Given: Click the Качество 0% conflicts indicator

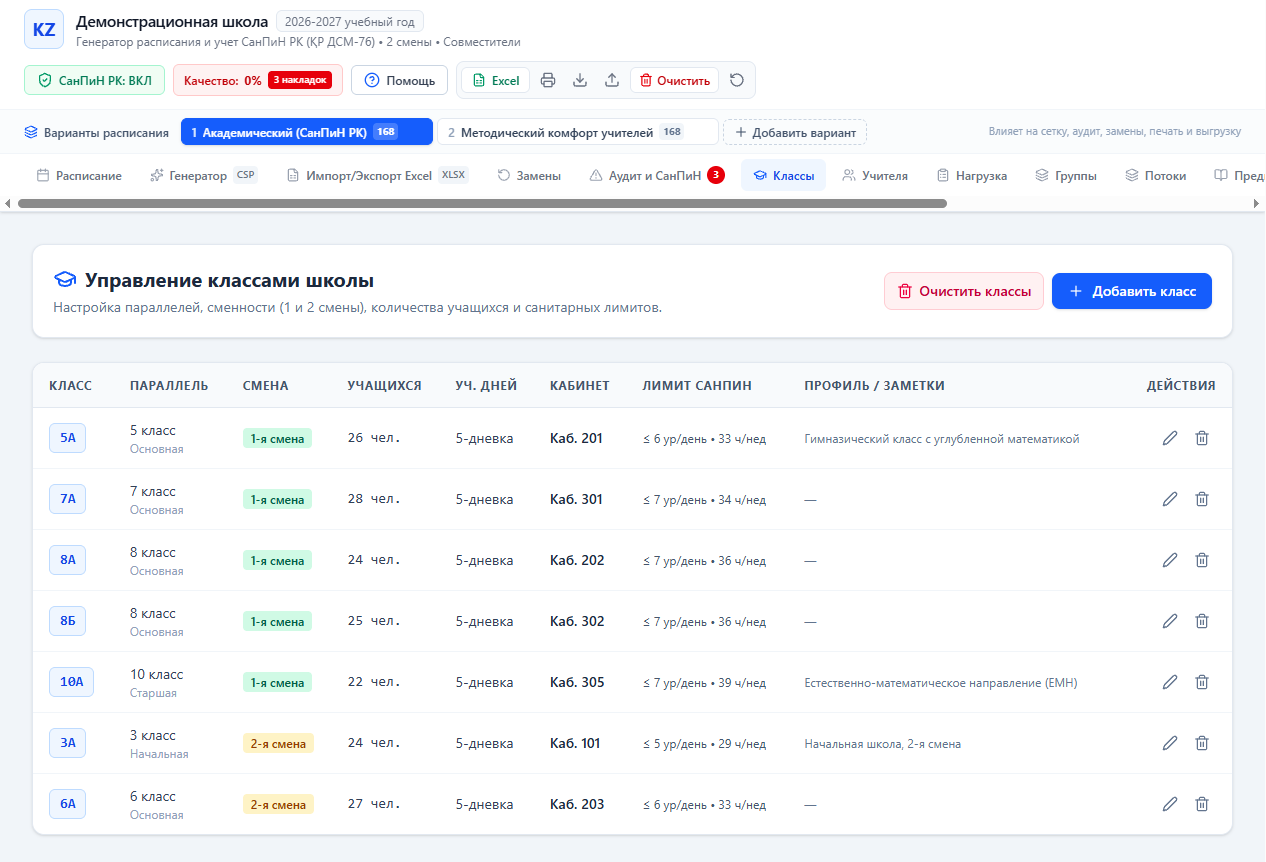Looking at the screenshot, I should pyautogui.click(x=258, y=81).
